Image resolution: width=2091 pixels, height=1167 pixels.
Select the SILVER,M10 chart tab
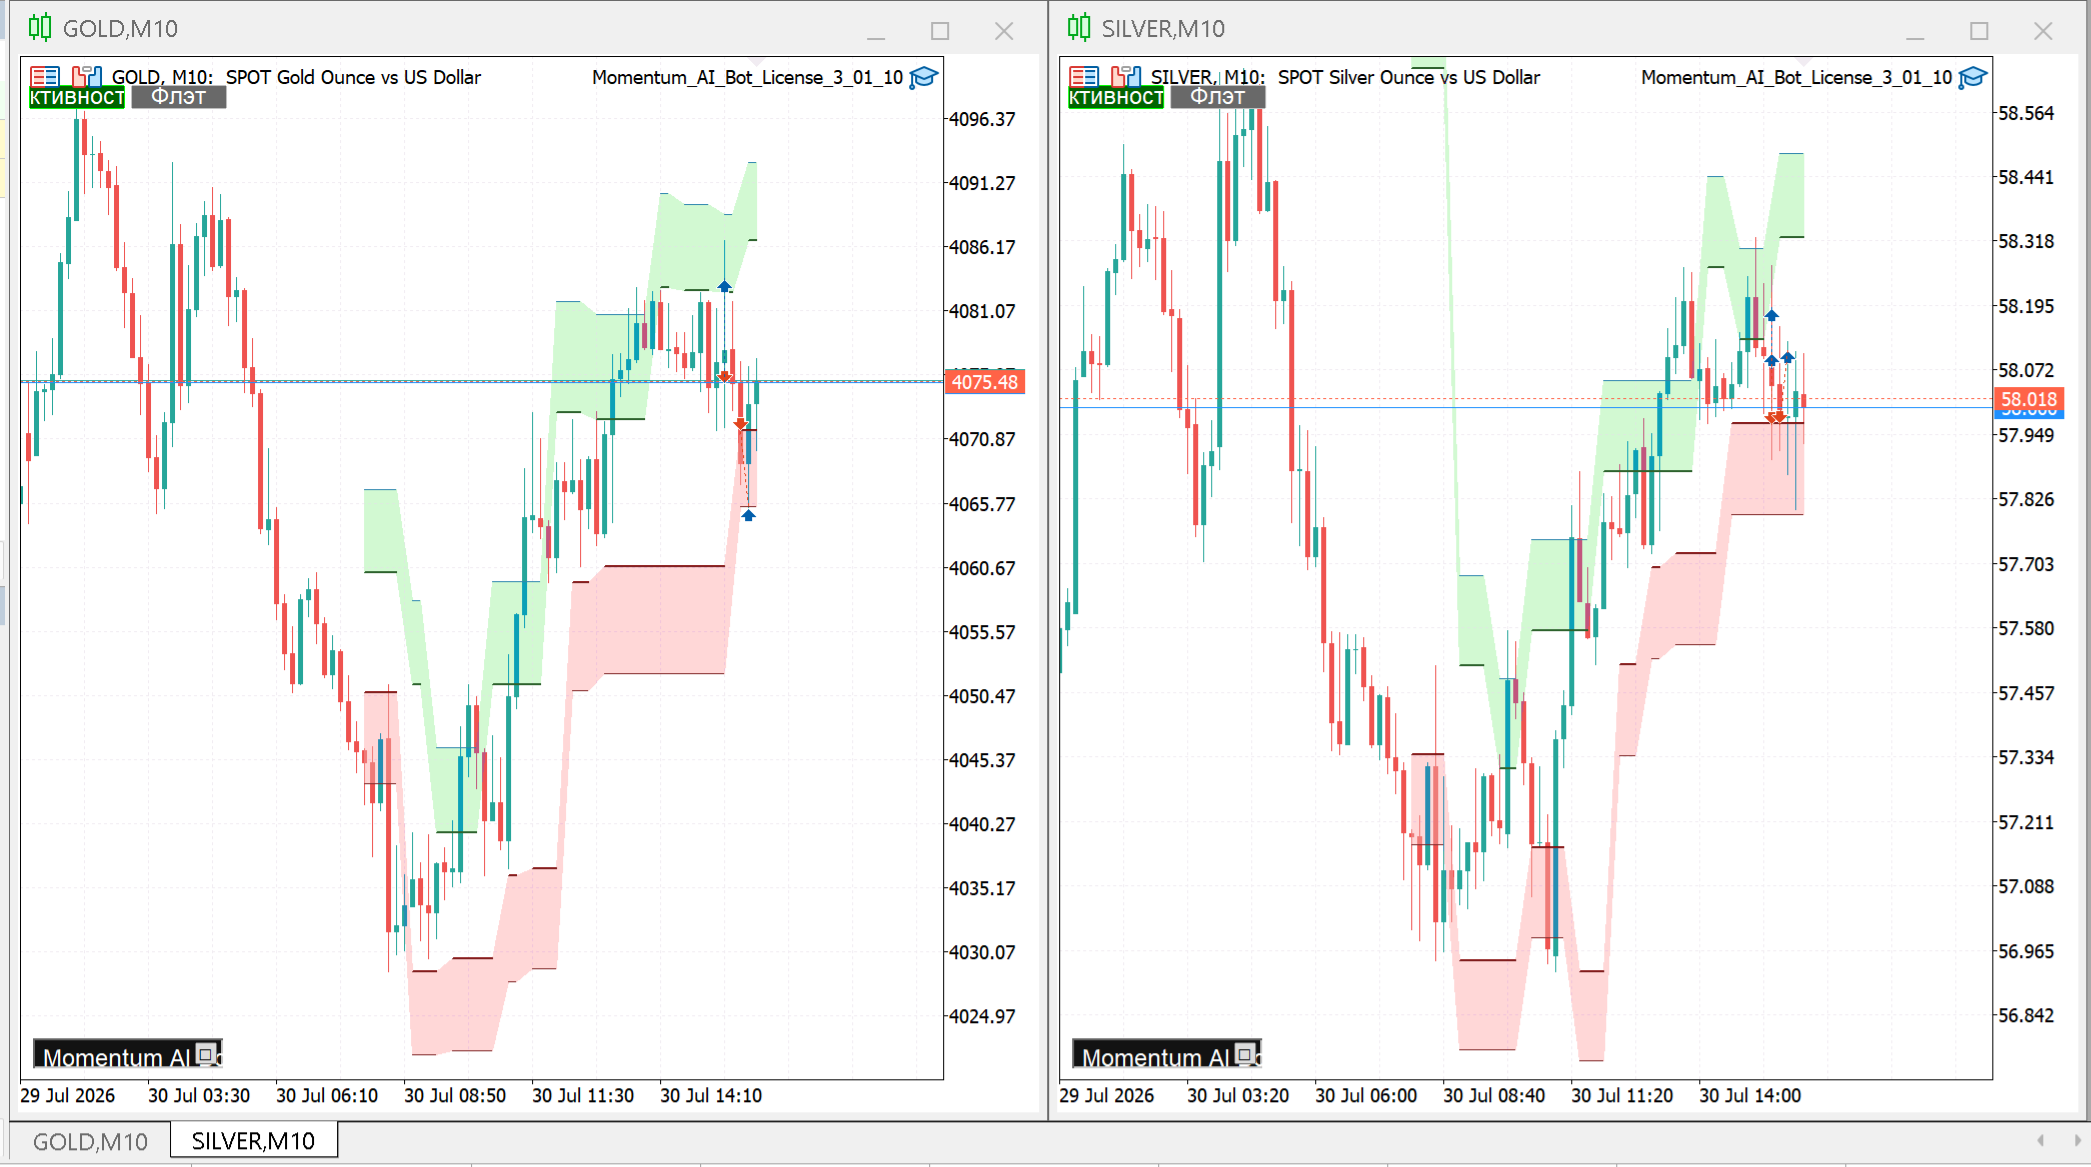[253, 1141]
